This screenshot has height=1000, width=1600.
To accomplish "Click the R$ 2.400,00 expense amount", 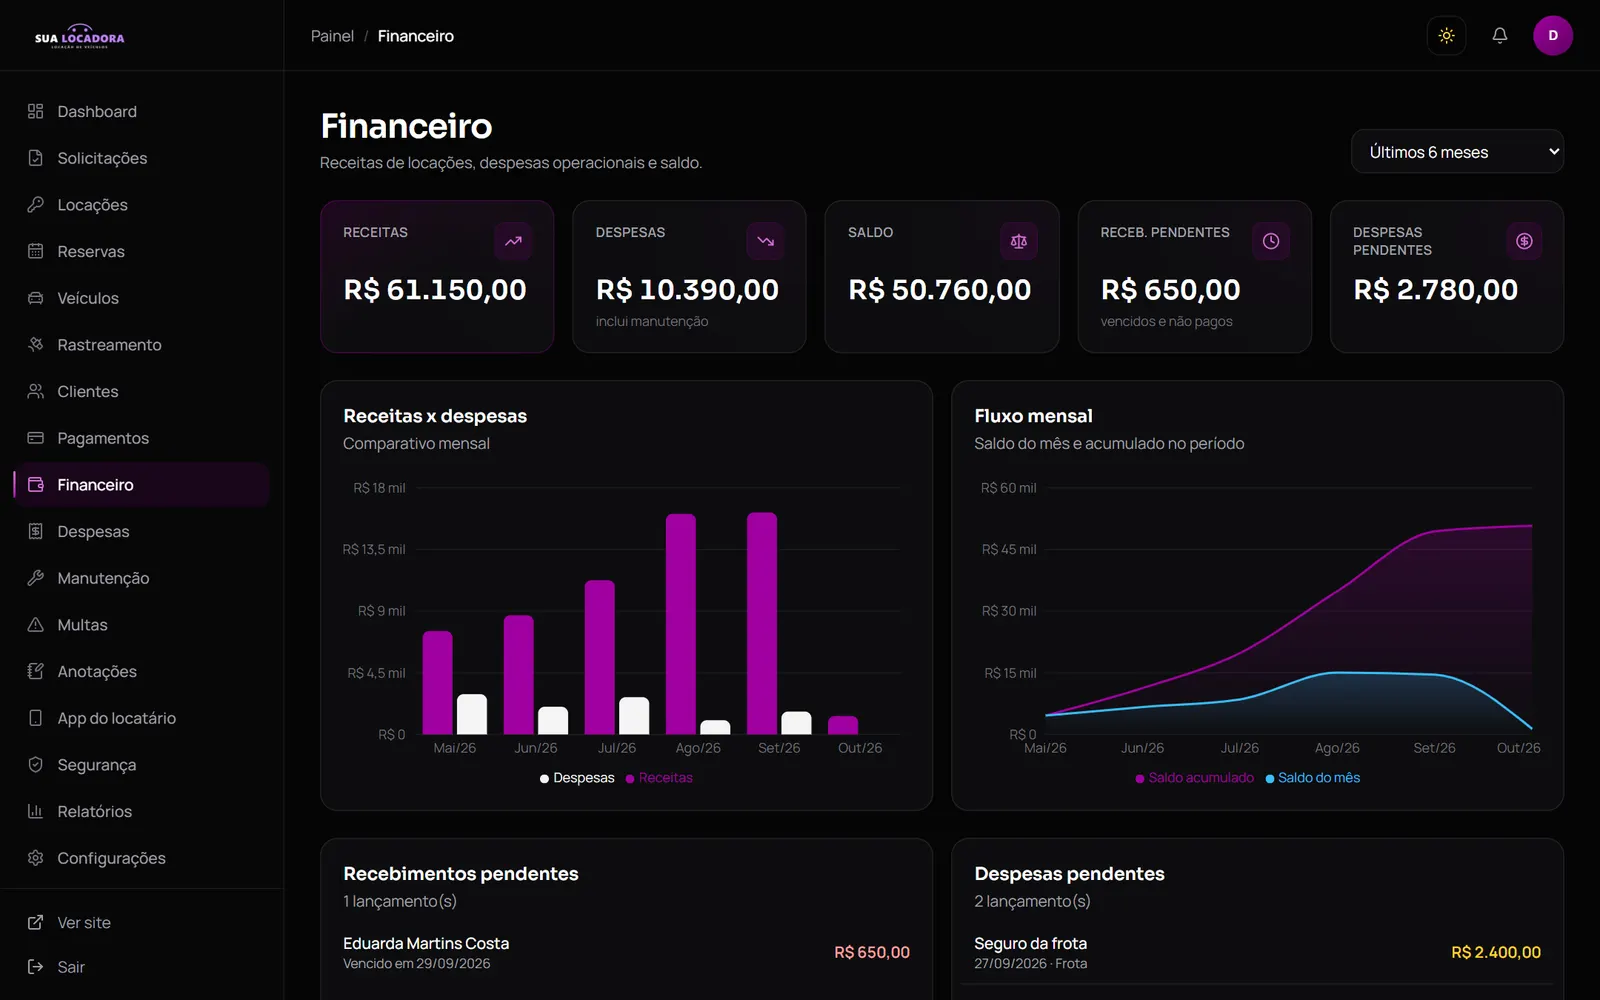I will pos(1496,953).
